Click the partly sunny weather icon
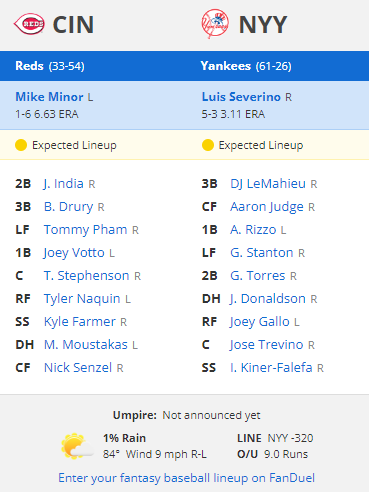 (x=77, y=446)
